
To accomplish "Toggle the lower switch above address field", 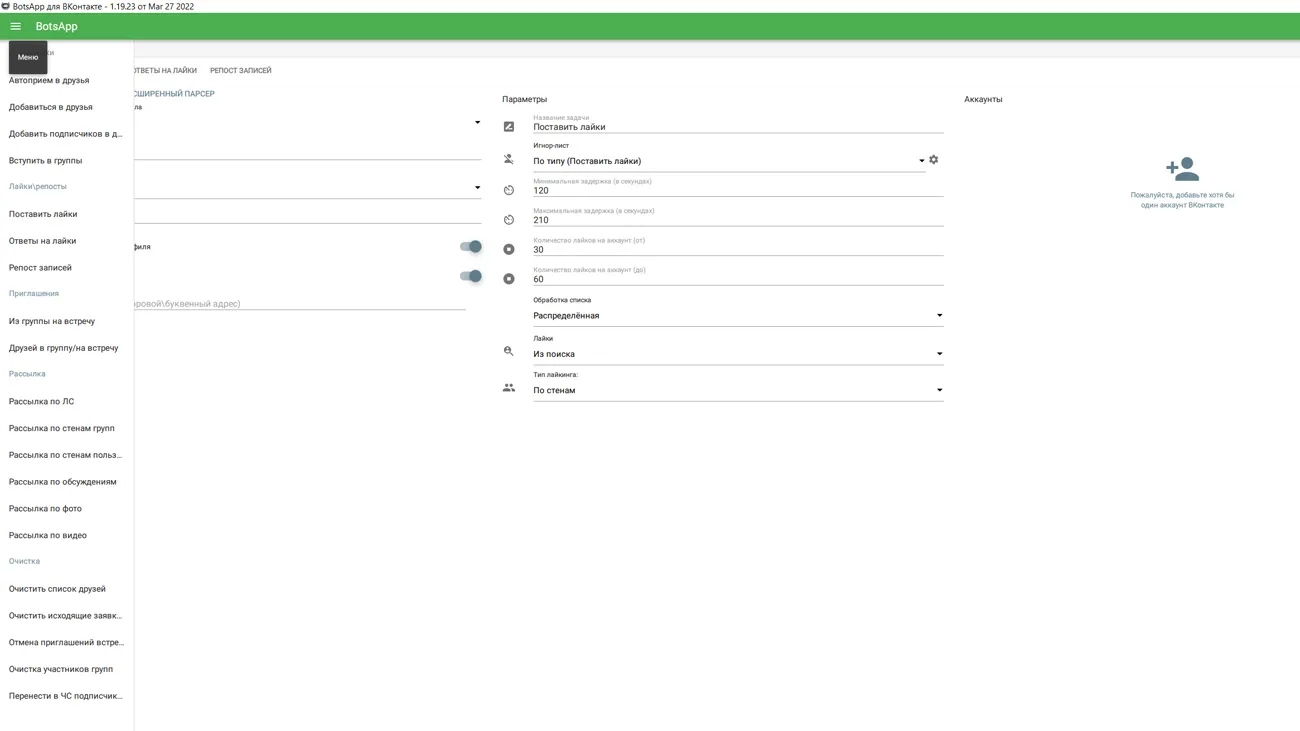I will pos(470,276).
